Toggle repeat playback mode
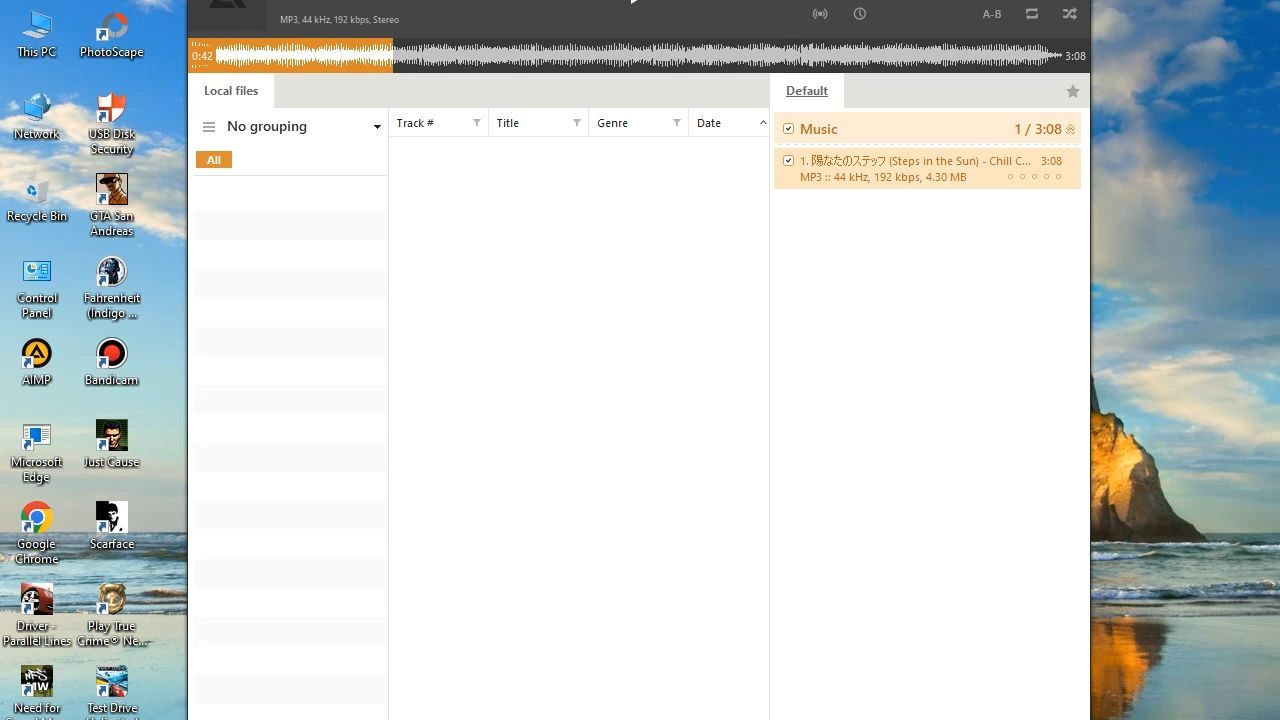Image resolution: width=1280 pixels, height=720 pixels. [1032, 14]
